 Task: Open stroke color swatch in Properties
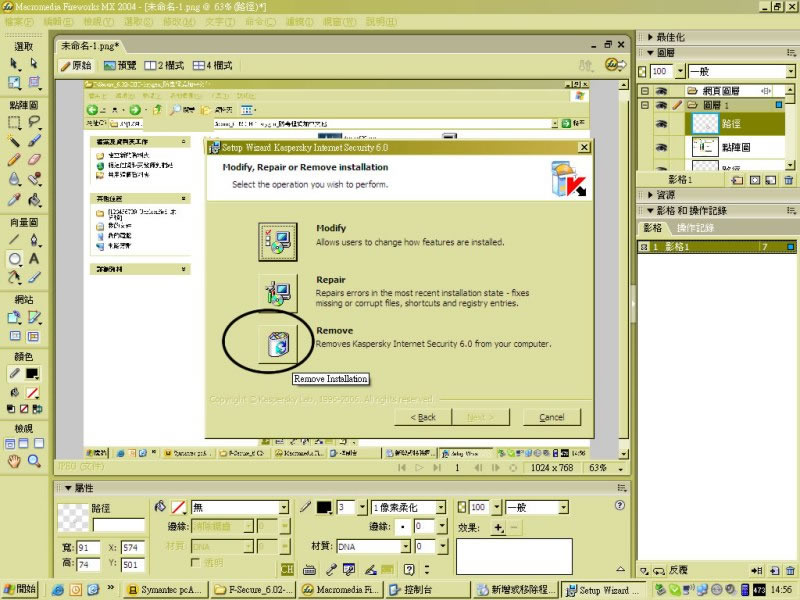pyautogui.click(x=324, y=507)
